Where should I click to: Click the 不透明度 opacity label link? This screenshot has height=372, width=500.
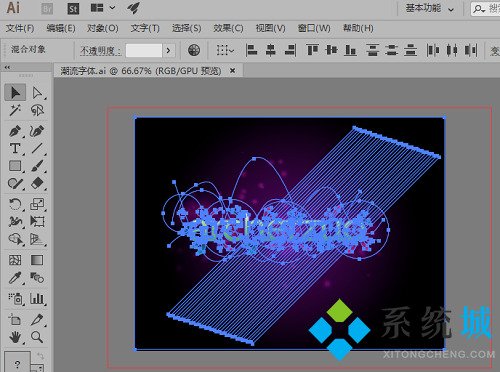click(x=100, y=51)
